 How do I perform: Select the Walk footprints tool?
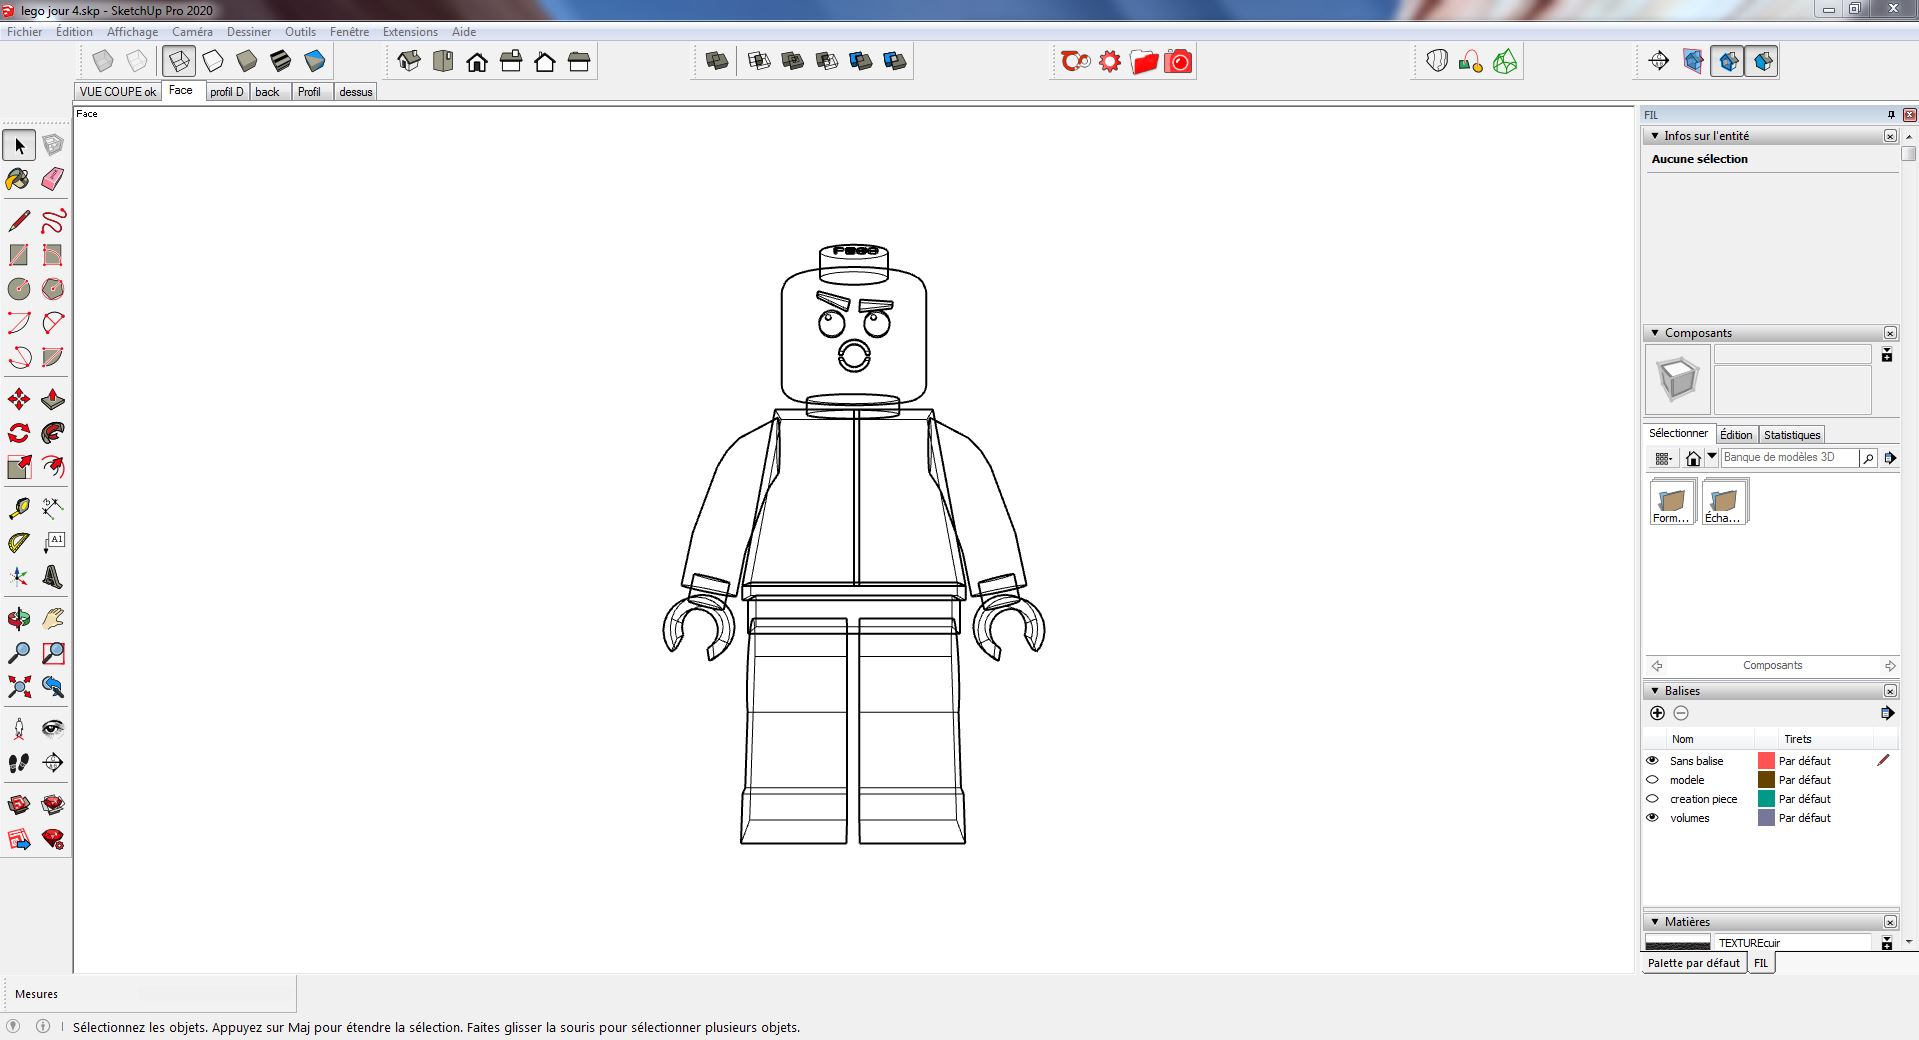point(19,763)
